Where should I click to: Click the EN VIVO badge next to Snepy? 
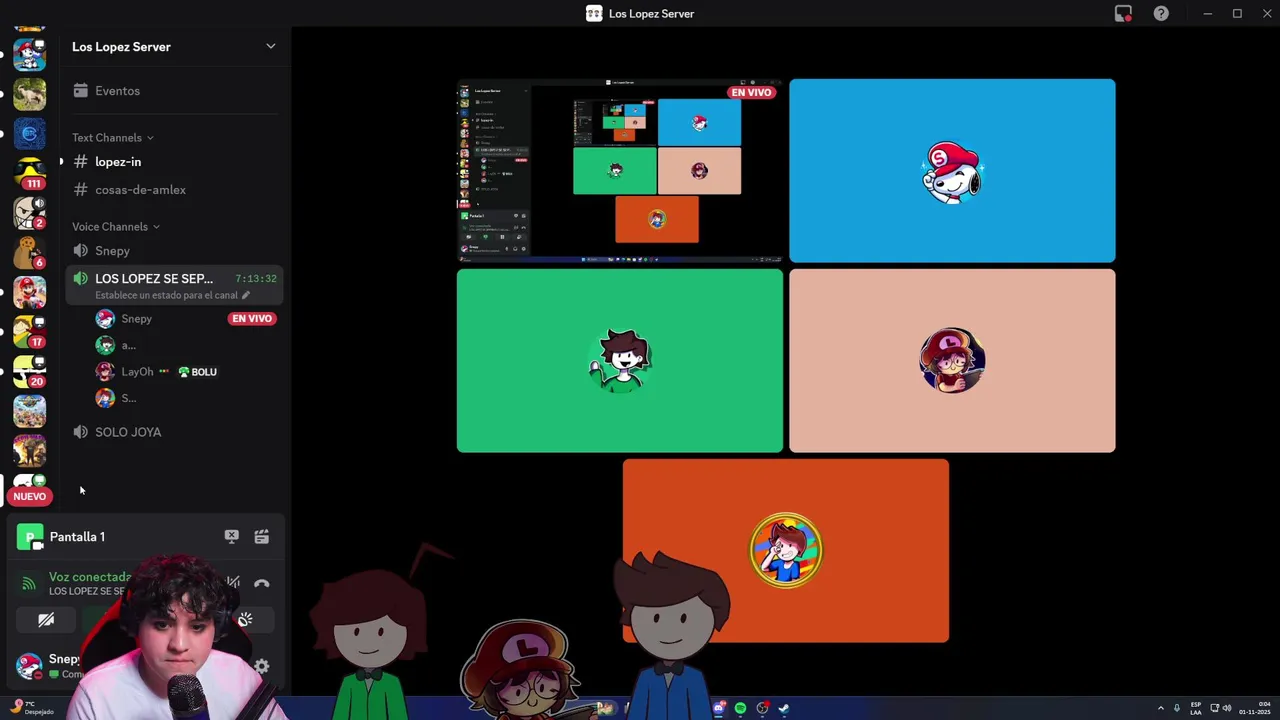tap(251, 319)
